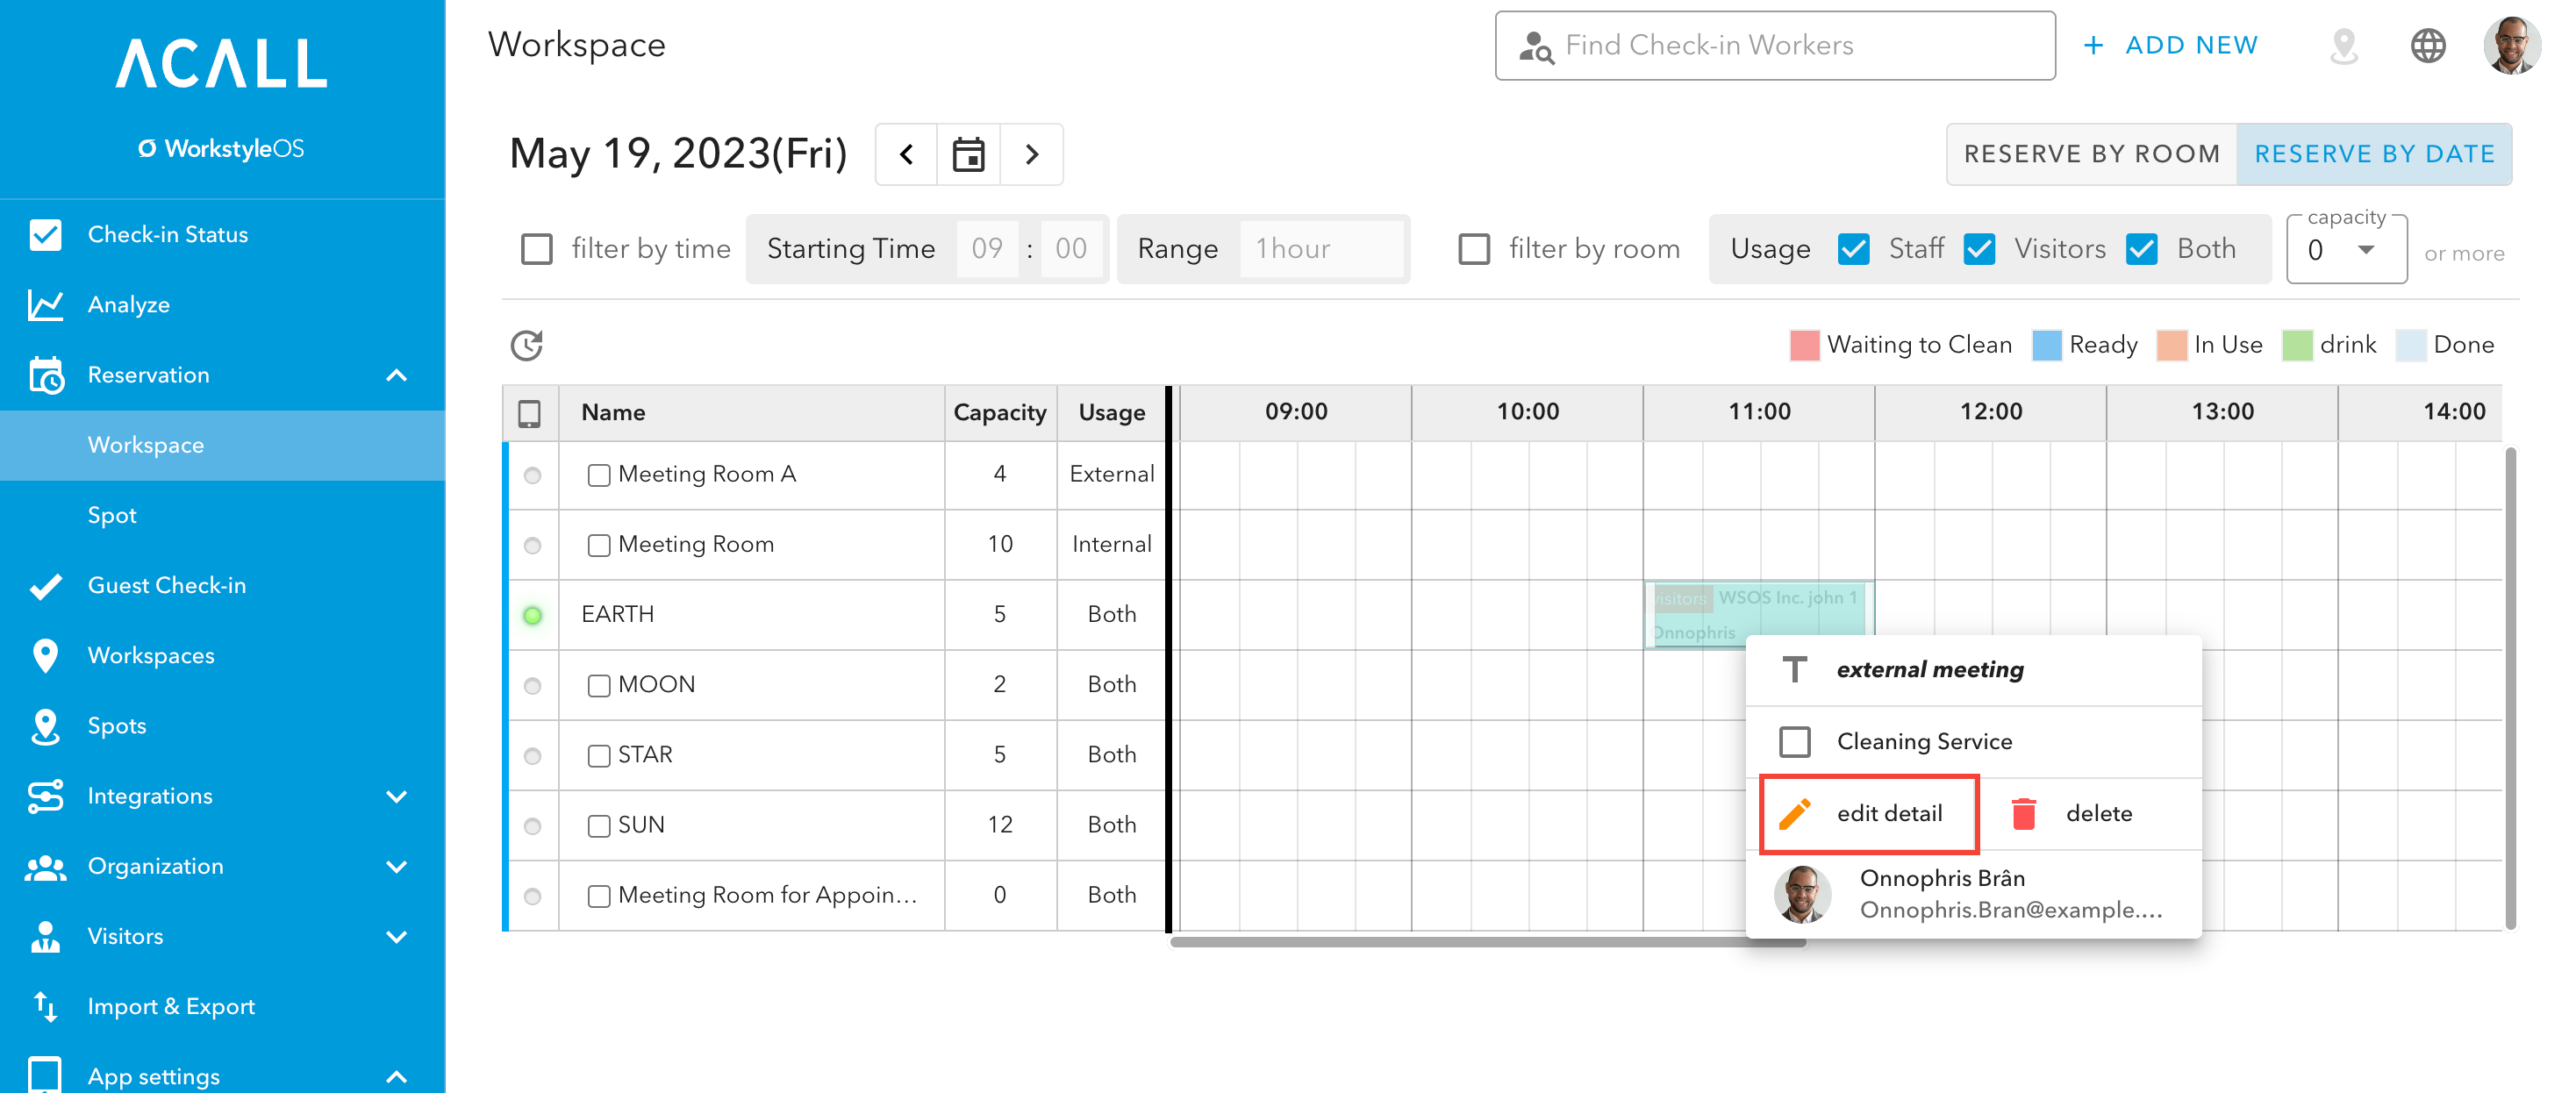Open Spot submenu item
2576x1093 pixels.
tap(222, 515)
